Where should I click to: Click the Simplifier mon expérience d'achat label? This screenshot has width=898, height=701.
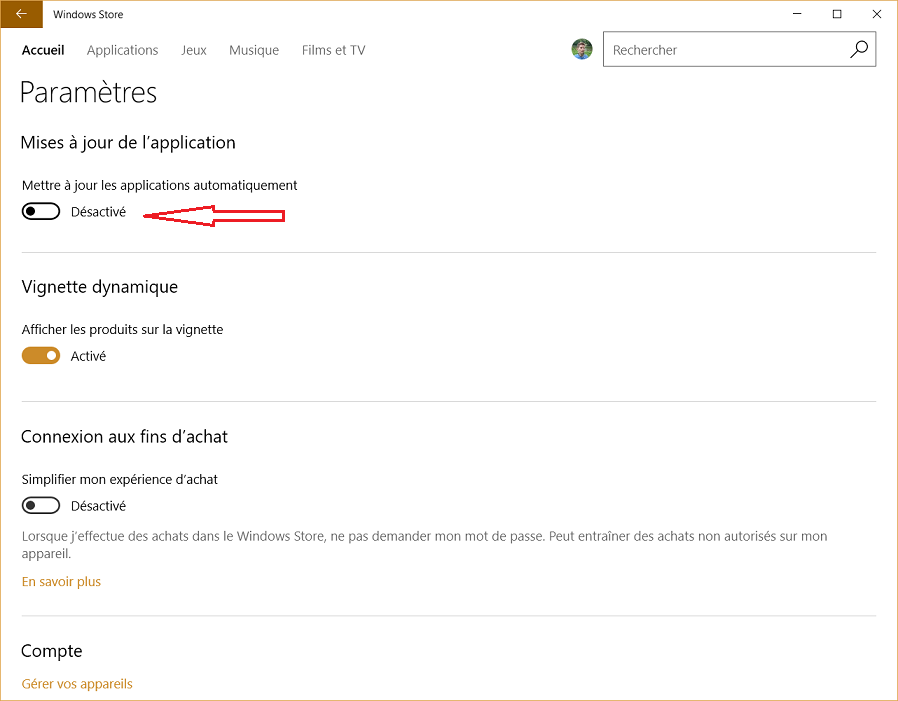tap(120, 479)
